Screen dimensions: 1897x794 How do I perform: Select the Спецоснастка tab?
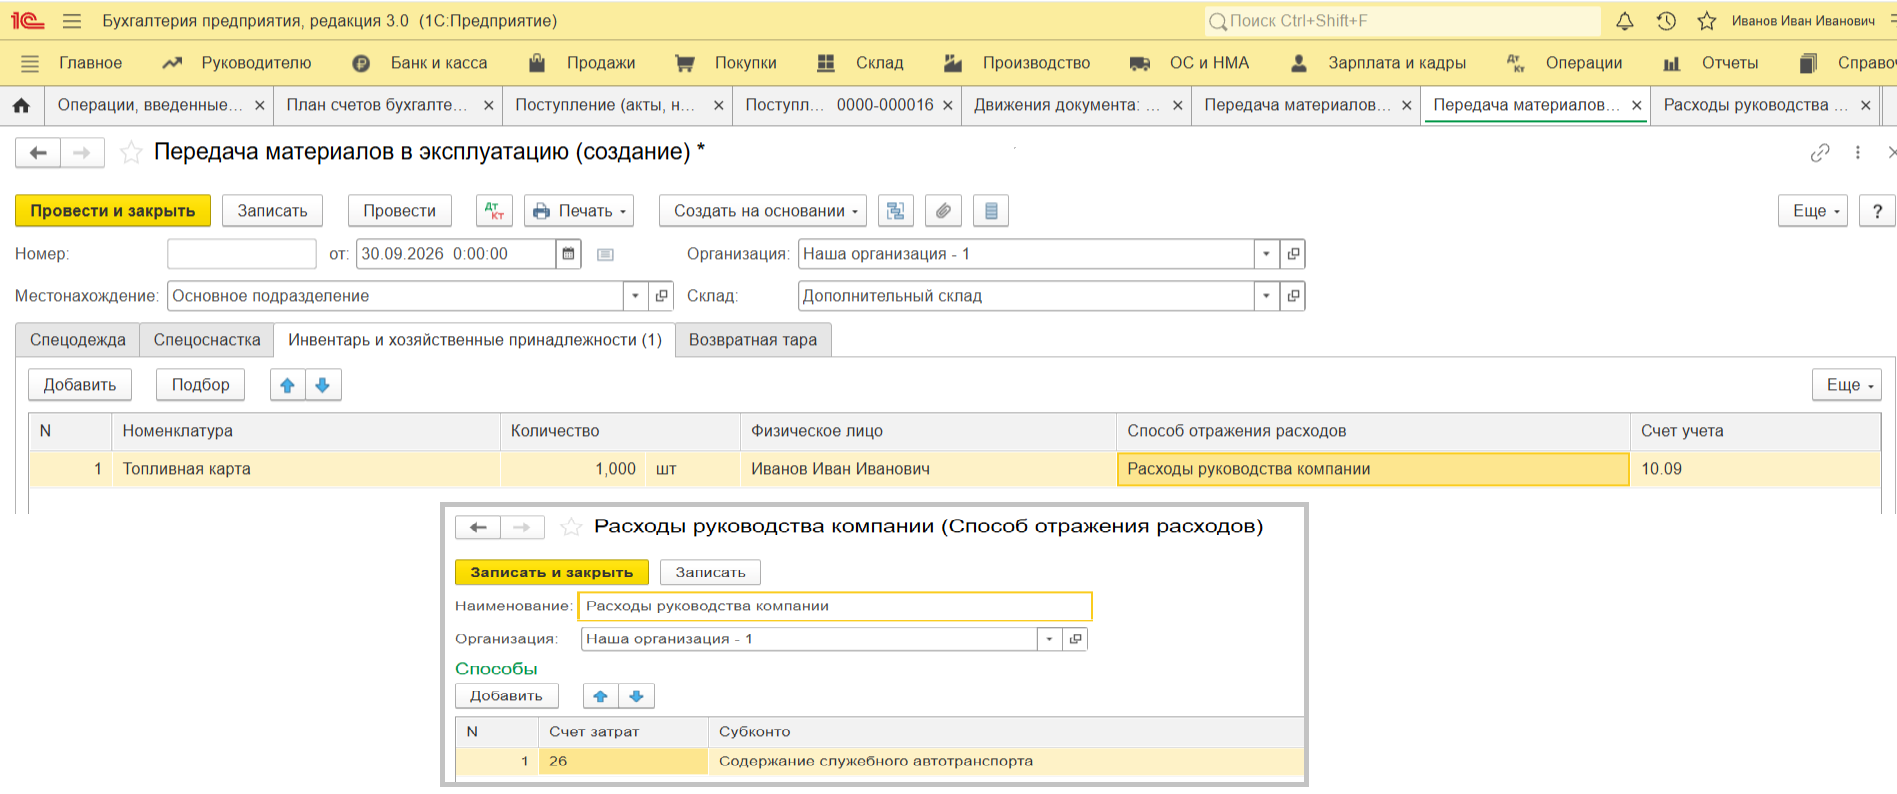[207, 340]
